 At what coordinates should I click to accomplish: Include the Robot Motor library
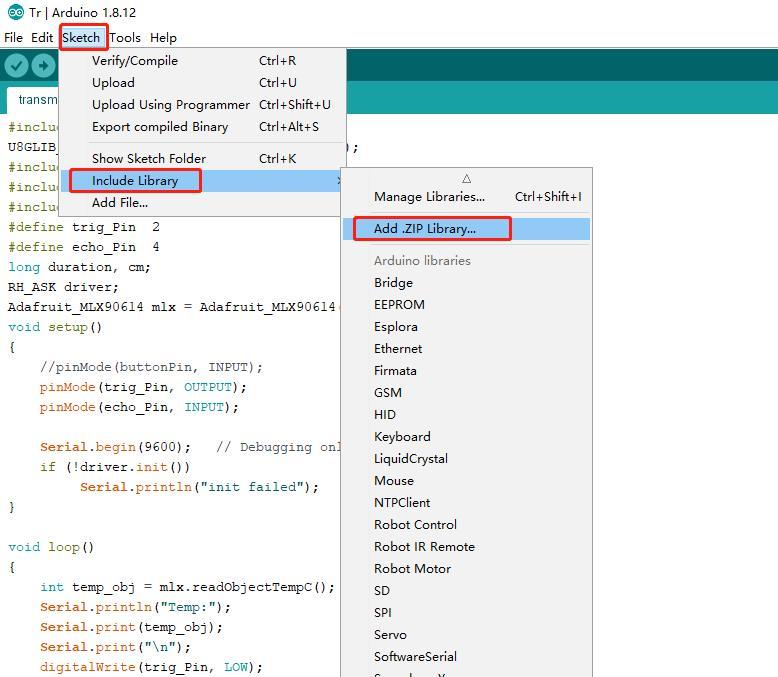coord(466,568)
